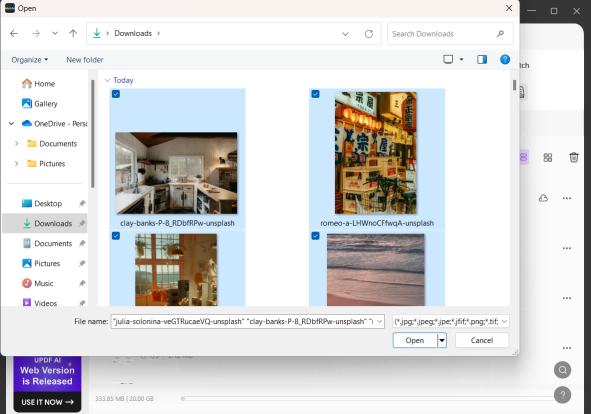Refresh the Downloads folder view
This screenshot has height=414, width=591.
369,34
